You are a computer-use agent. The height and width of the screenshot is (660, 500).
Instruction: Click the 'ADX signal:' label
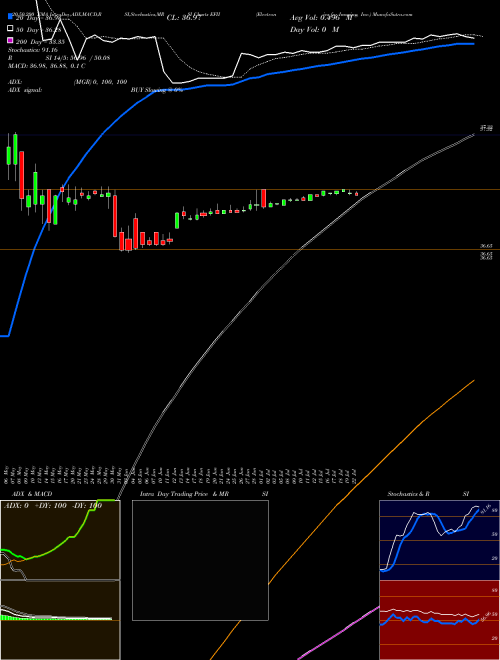pos(25,90)
